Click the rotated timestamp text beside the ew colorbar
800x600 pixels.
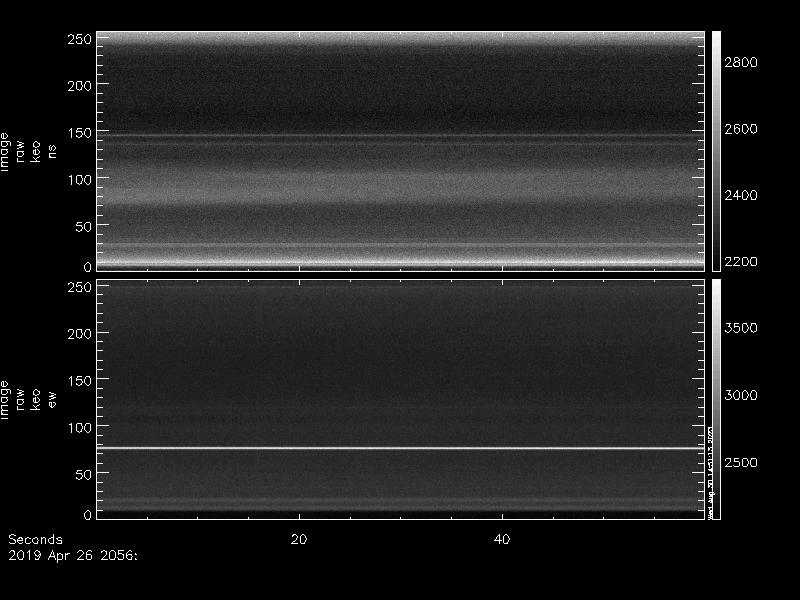(711, 472)
